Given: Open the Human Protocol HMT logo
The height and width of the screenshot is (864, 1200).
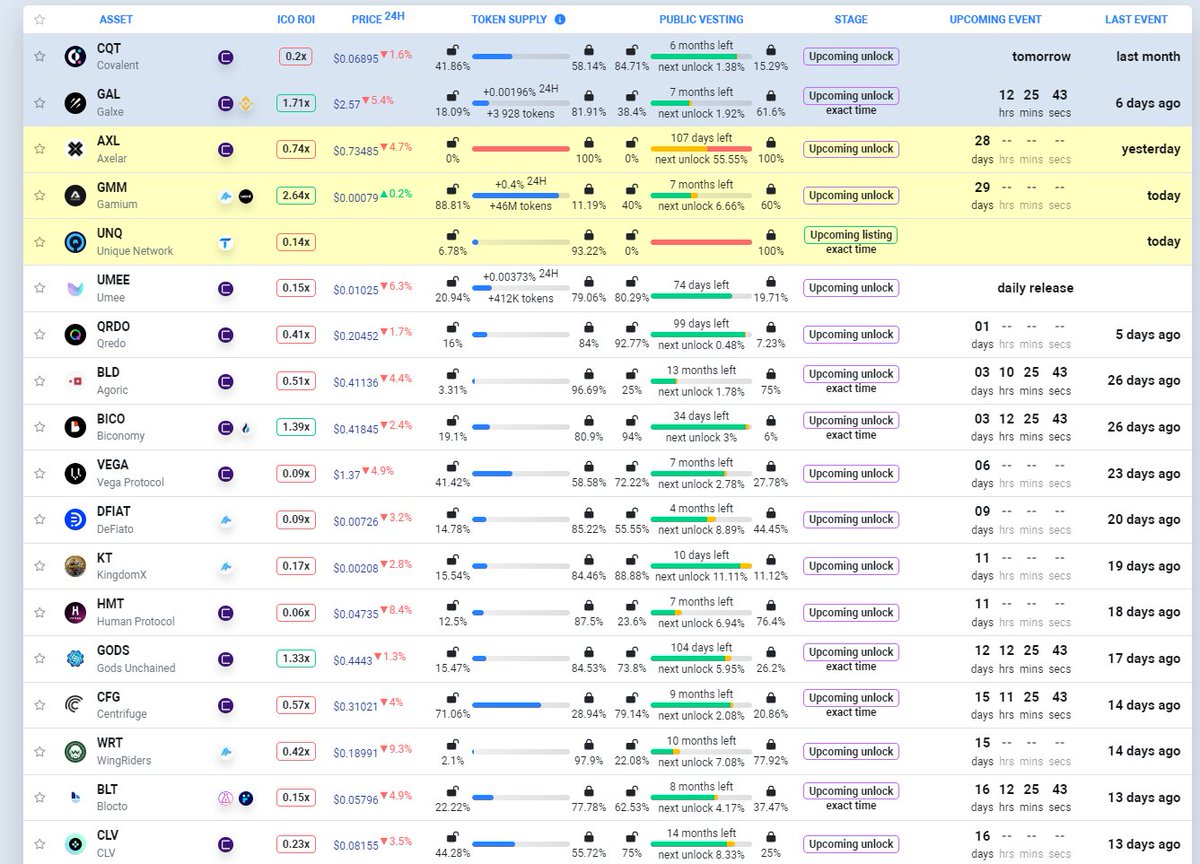Looking at the screenshot, I should (75, 613).
